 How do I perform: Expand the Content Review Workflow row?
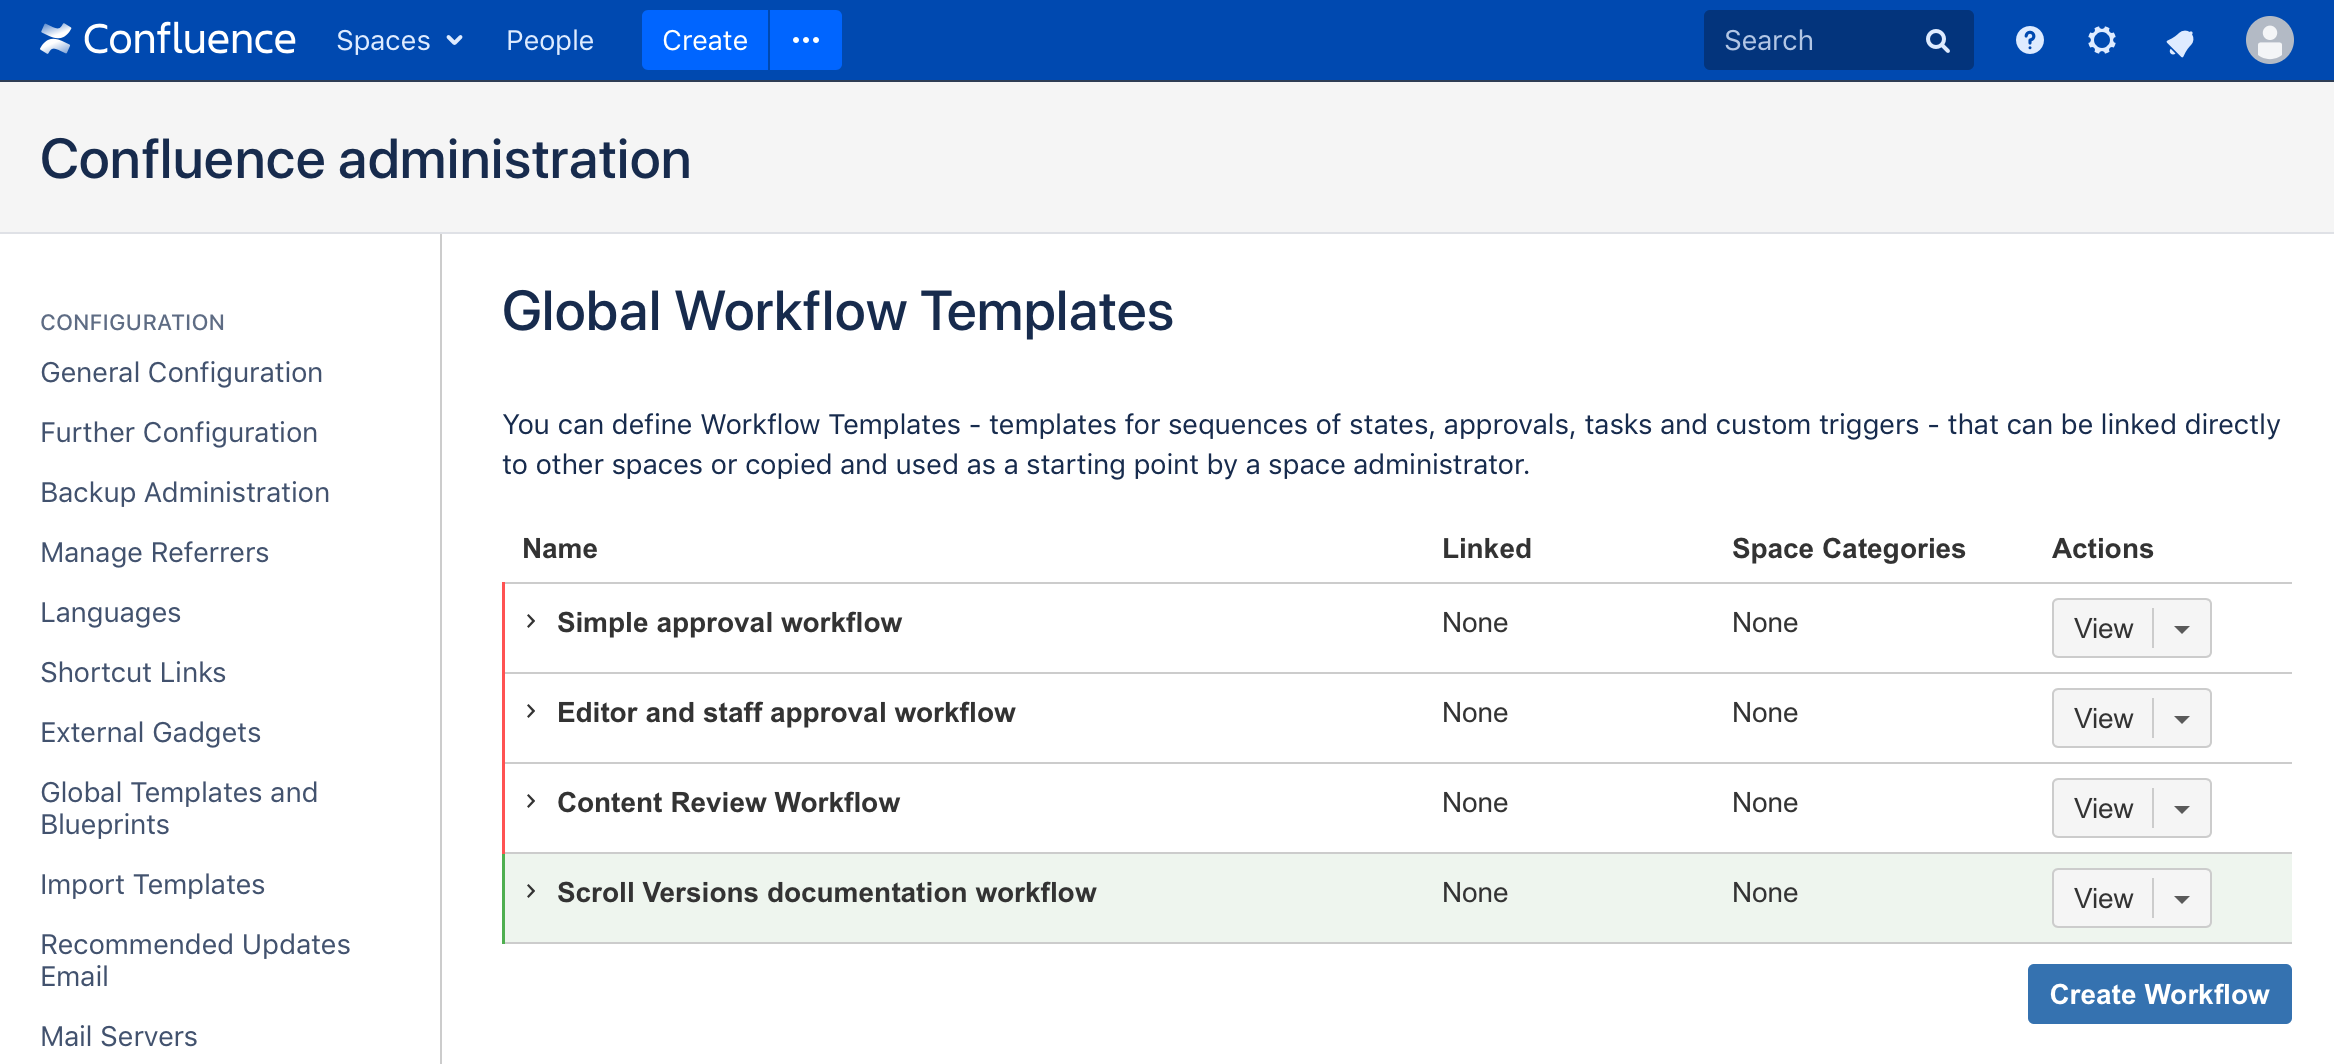coord(531,802)
